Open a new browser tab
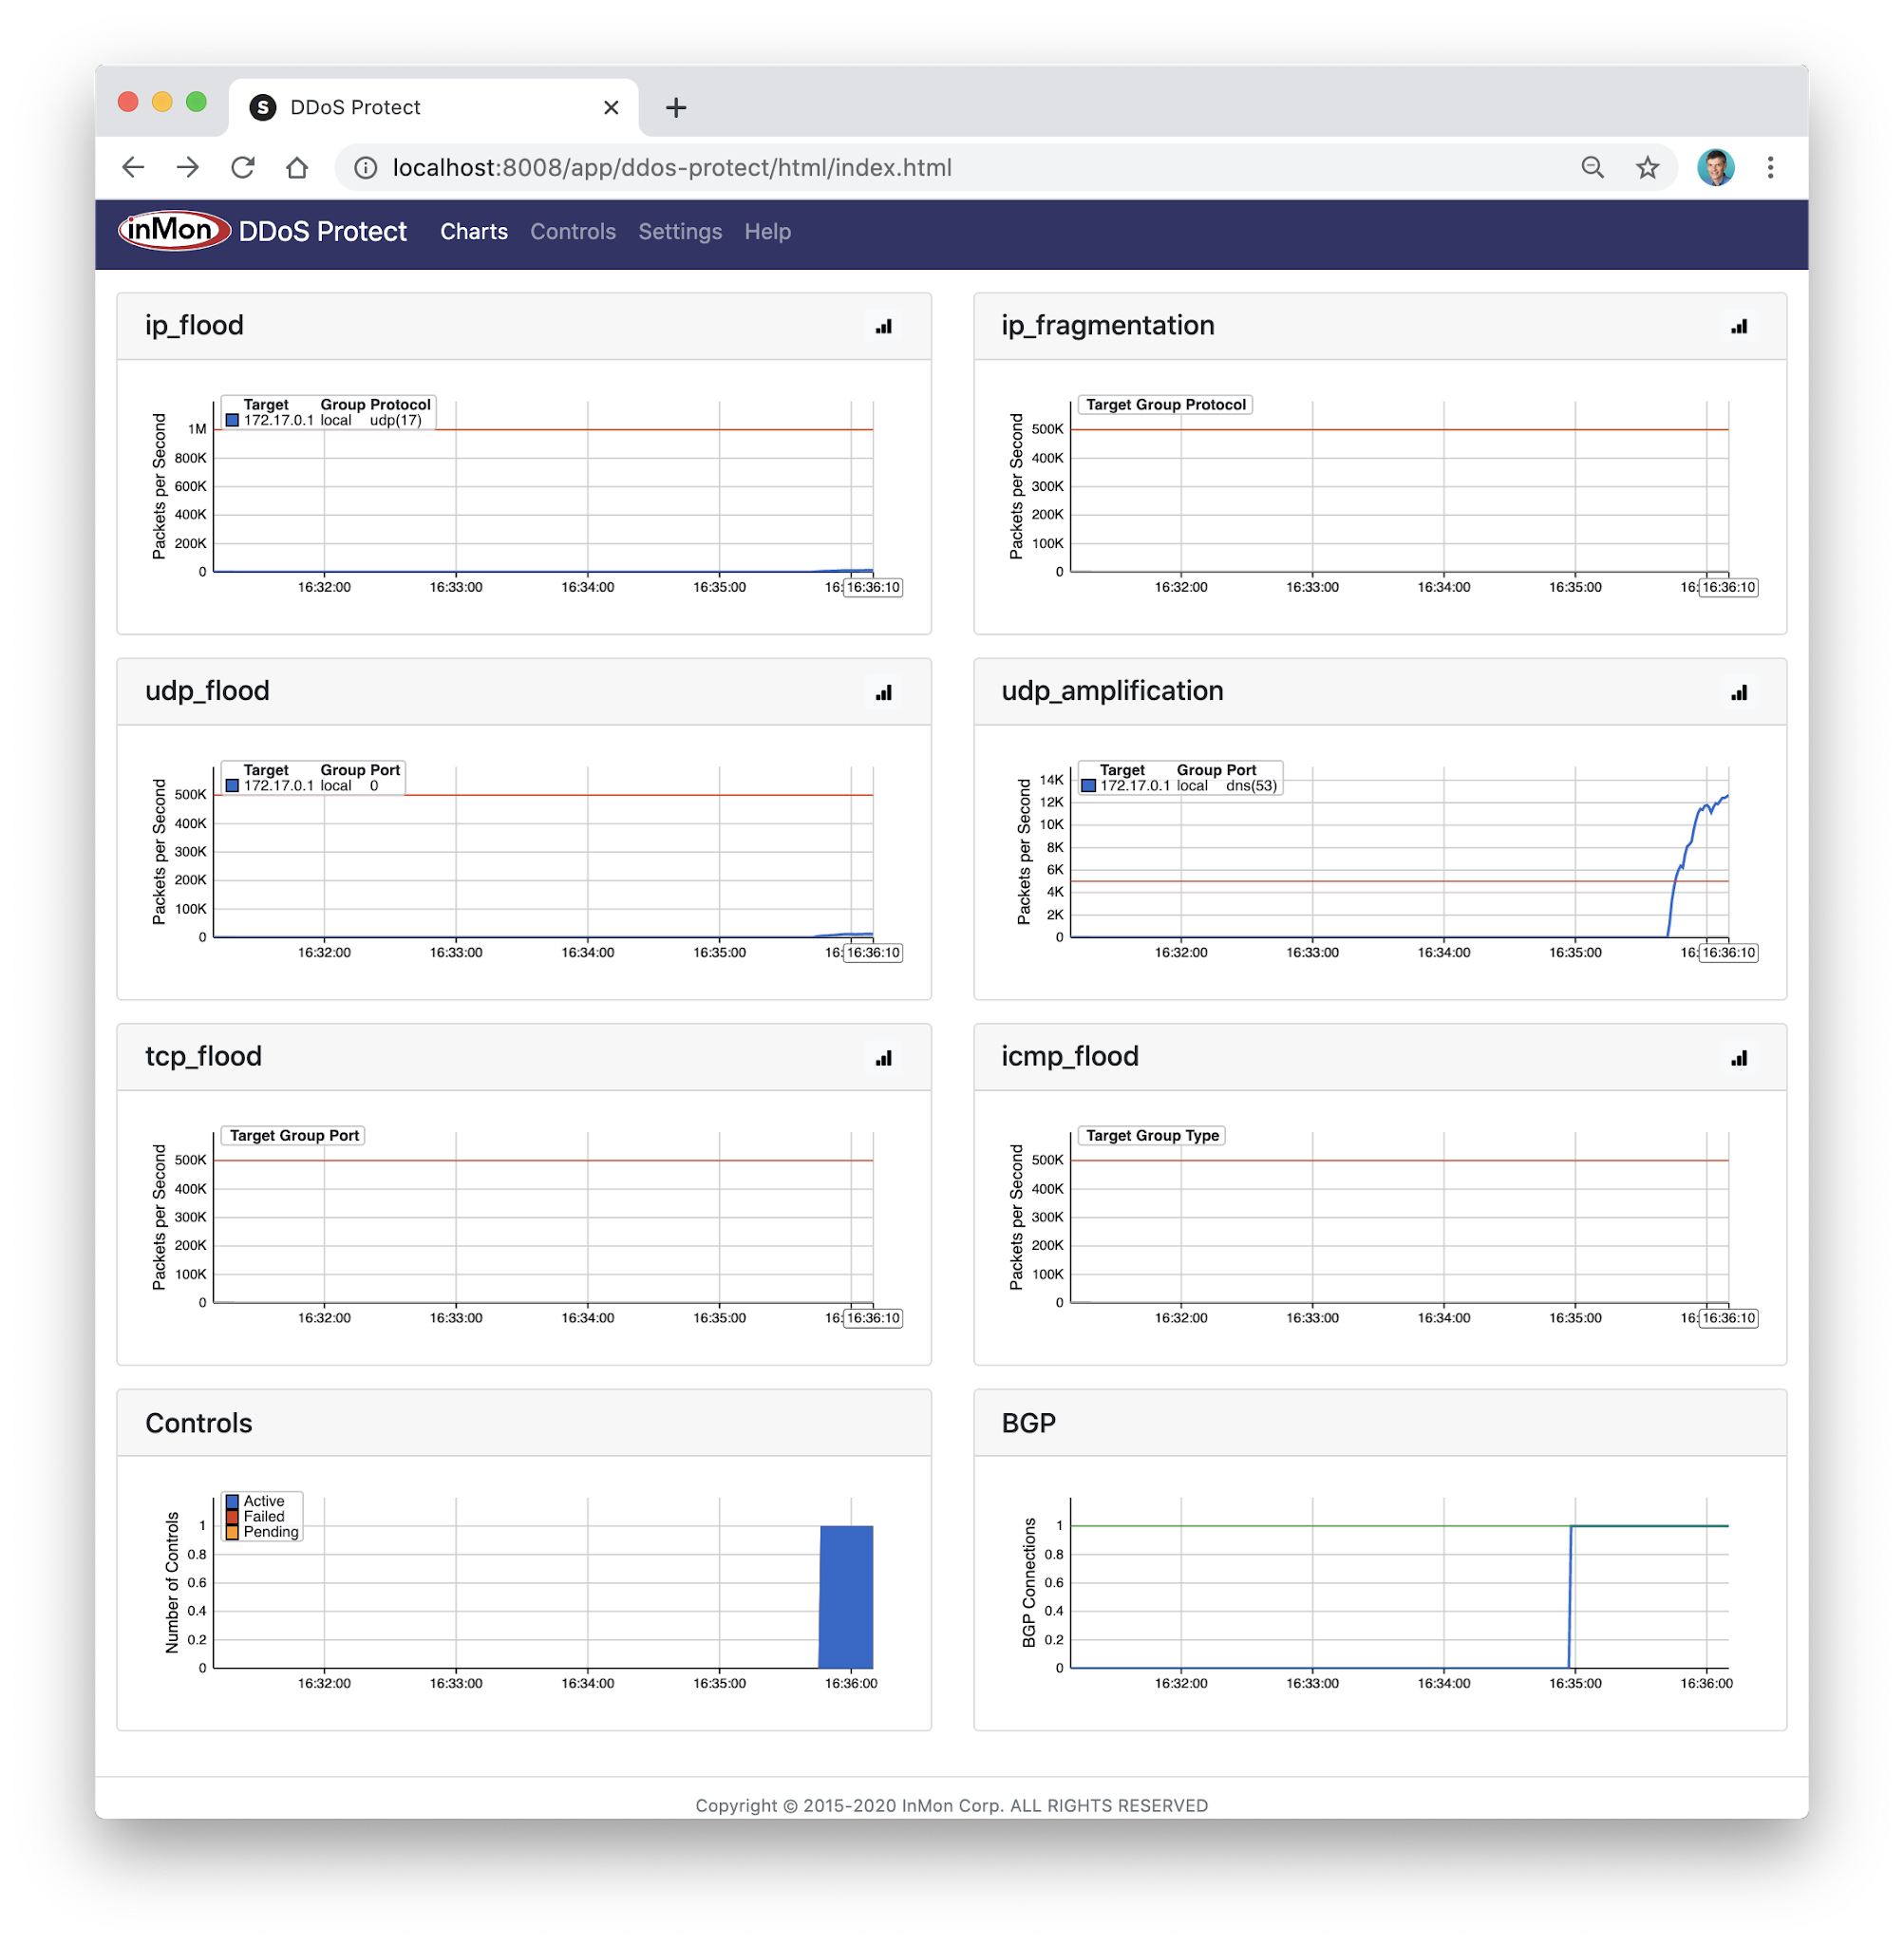1904x1945 pixels. click(x=676, y=108)
